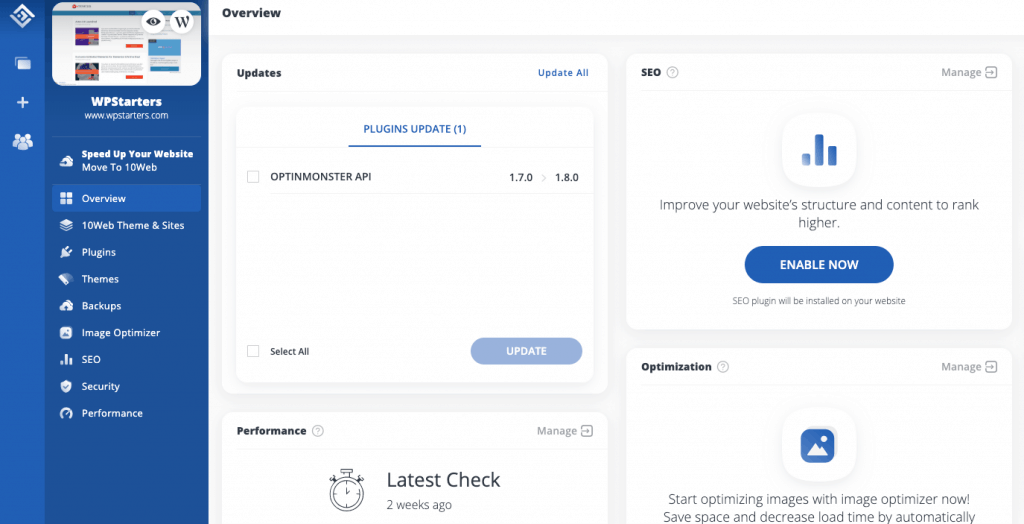Click ENABLE NOW button
Screen dimensions: 1024x524
tap(819, 265)
